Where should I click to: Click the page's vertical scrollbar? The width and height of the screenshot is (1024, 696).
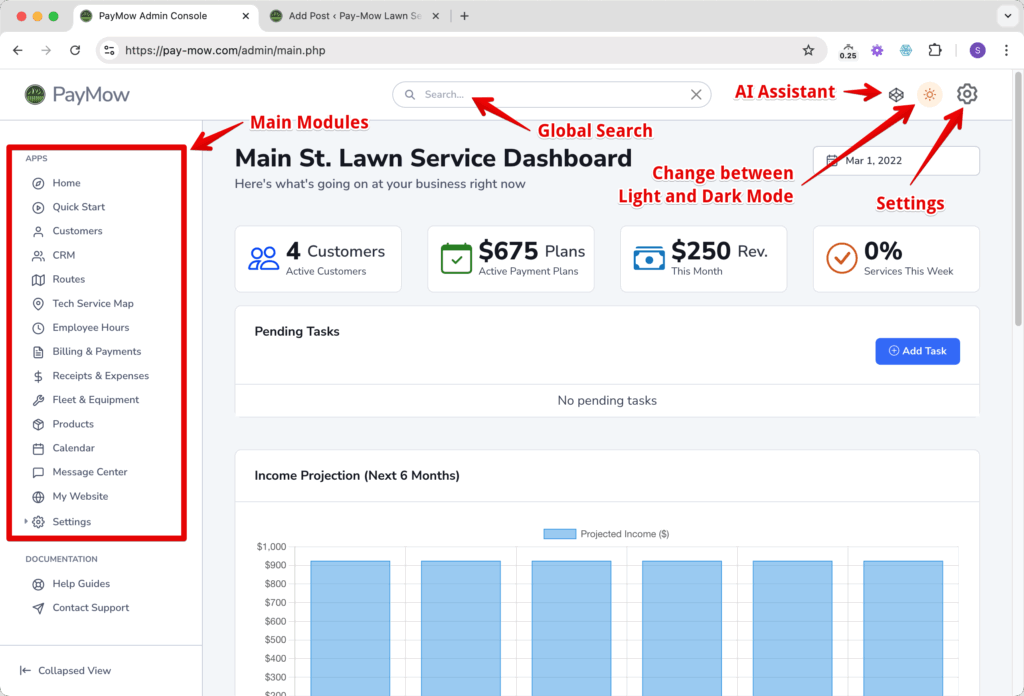[1019, 199]
